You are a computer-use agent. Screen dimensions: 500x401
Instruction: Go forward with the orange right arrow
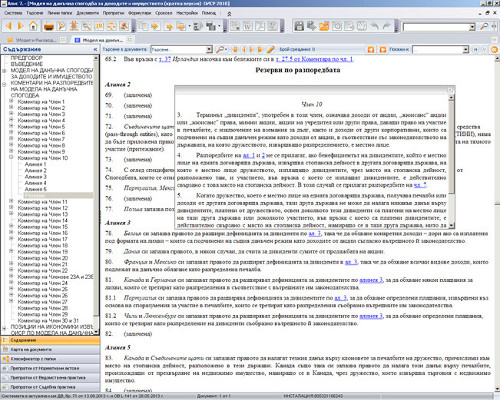[x=21, y=26]
